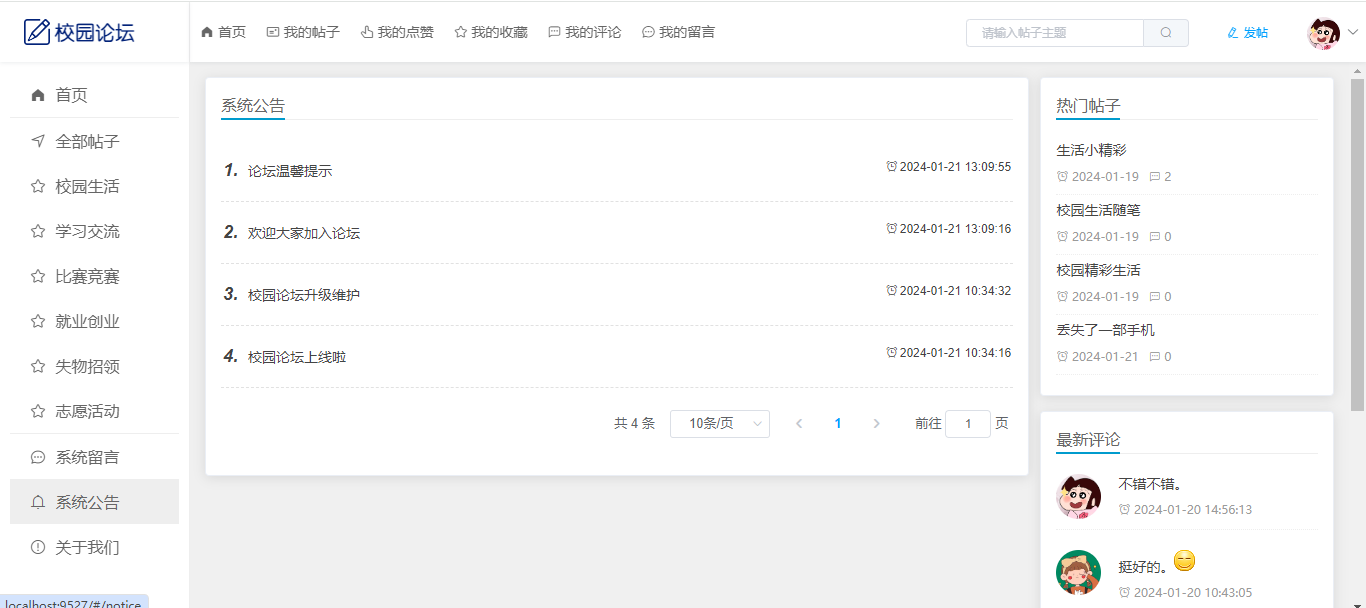Screen dimensions: 1366x608
Task: Select 学习交流 in the sidebar
Action: [94, 231]
